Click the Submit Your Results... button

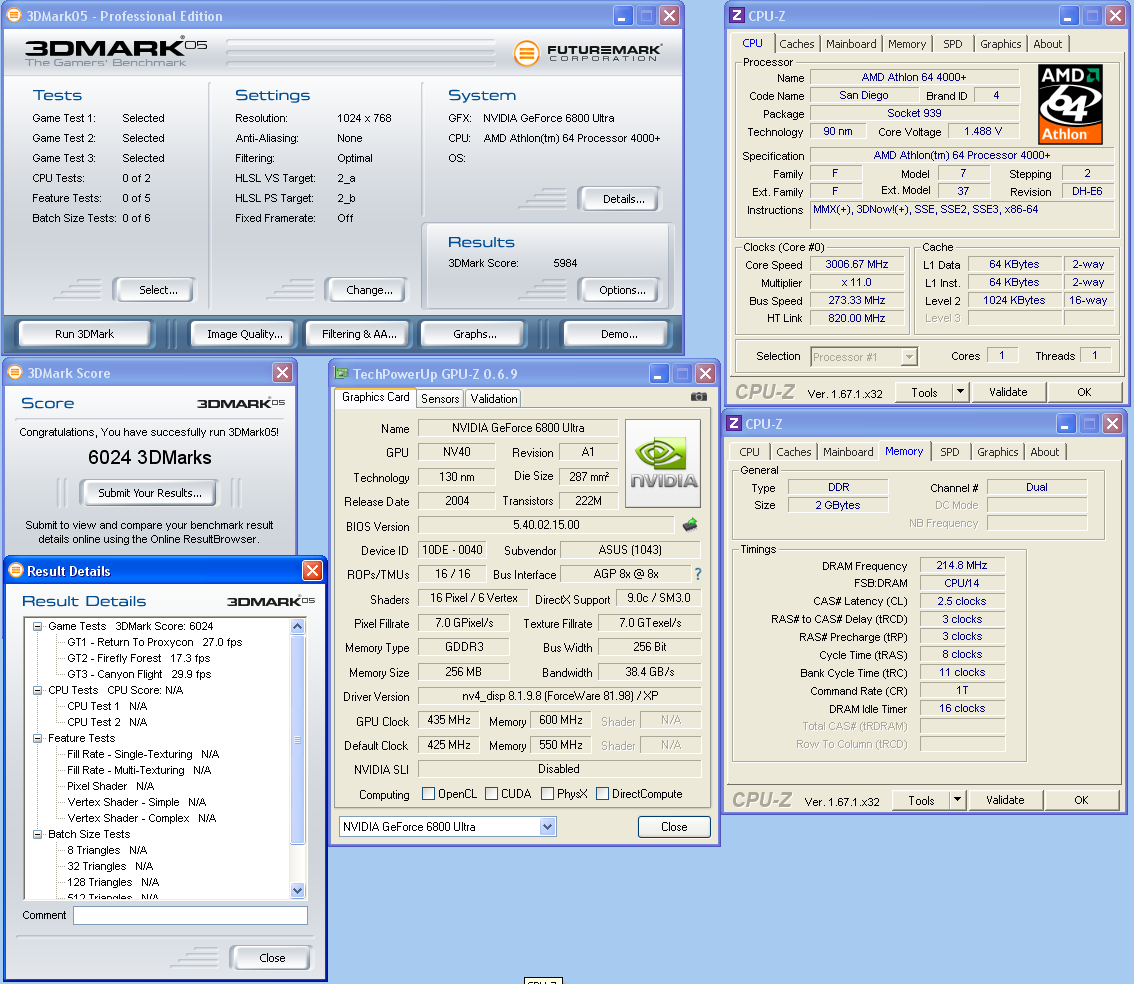click(x=150, y=493)
